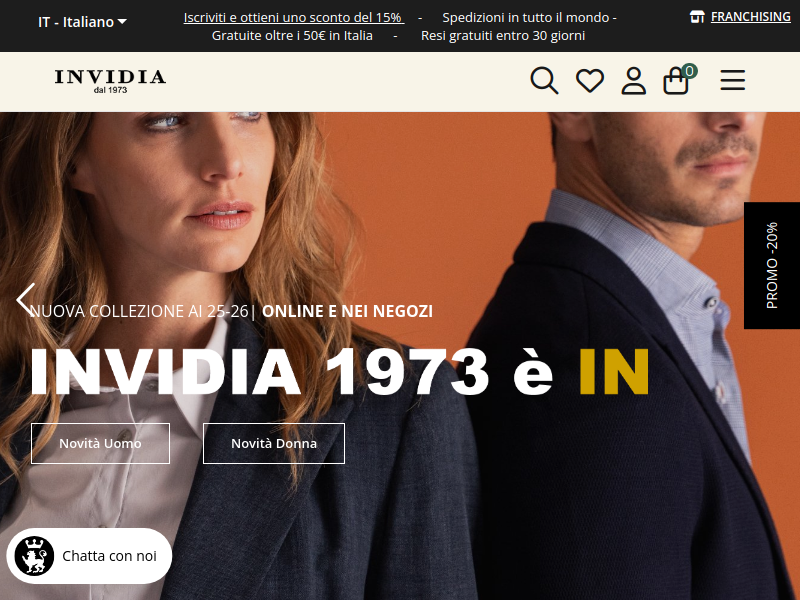Expand the IT - Italiano language dropdown
Image resolution: width=800 pixels, height=600 pixels.
[82, 22]
